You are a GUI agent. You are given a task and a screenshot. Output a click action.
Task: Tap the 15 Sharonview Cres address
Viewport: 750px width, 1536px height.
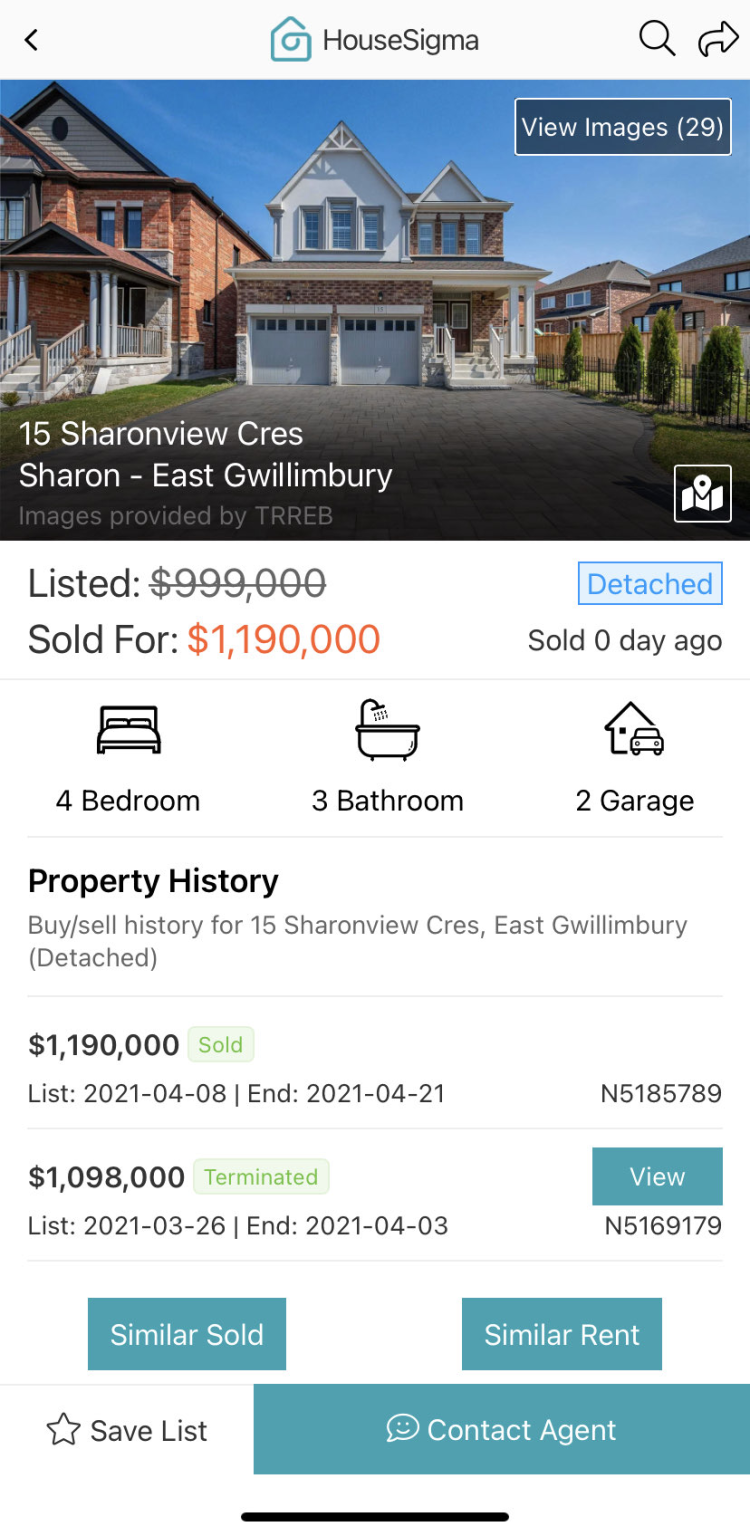pos(161,434)
